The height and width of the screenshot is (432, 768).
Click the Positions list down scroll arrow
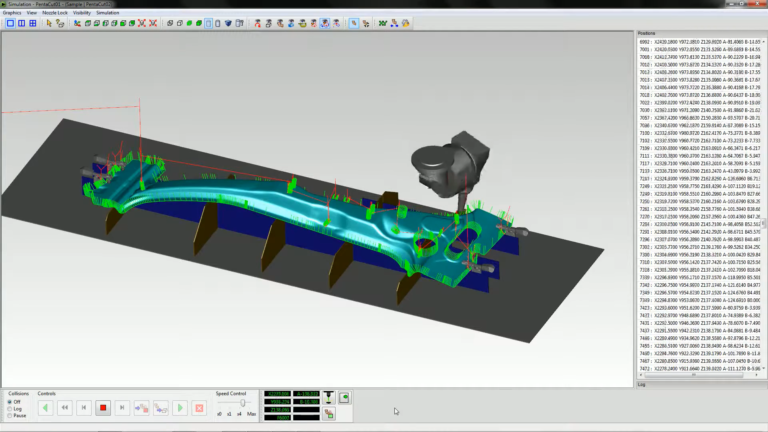pos(764,368)
